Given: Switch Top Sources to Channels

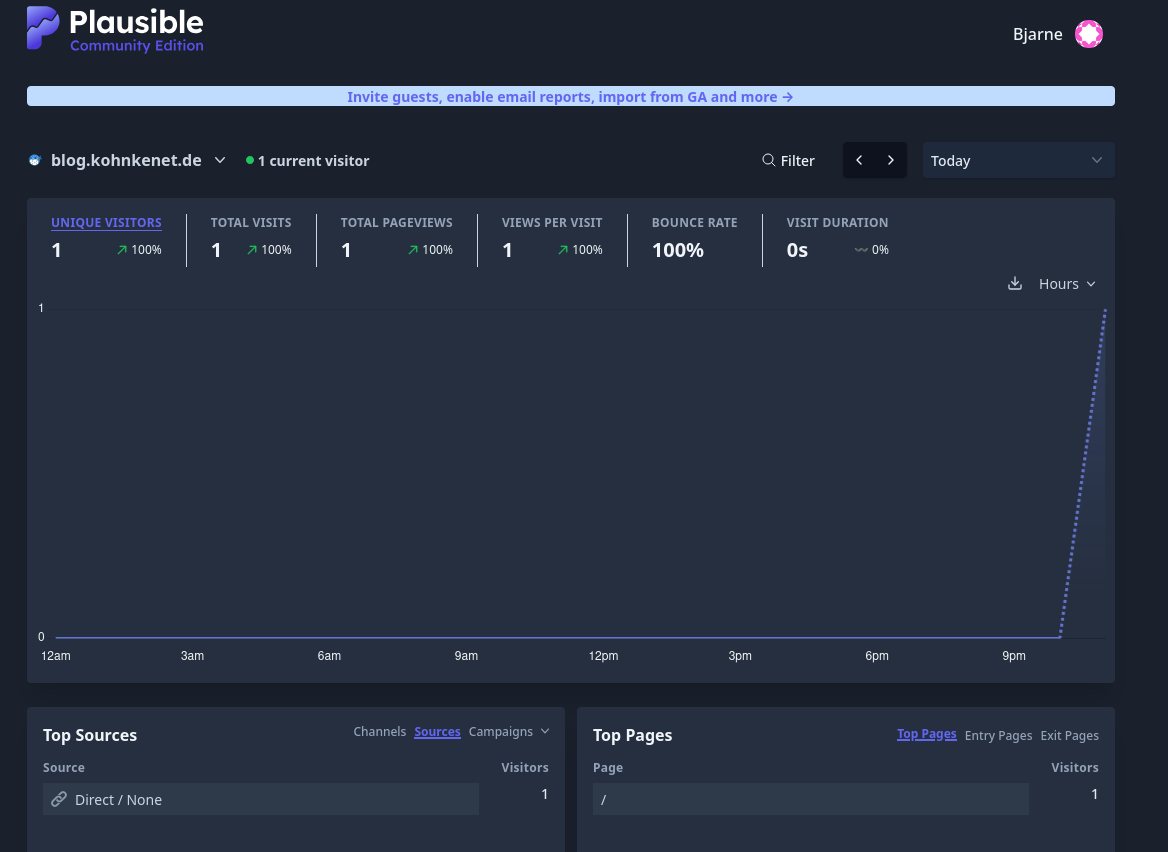Looking at the screenshot, I should [x=380, y=732].
